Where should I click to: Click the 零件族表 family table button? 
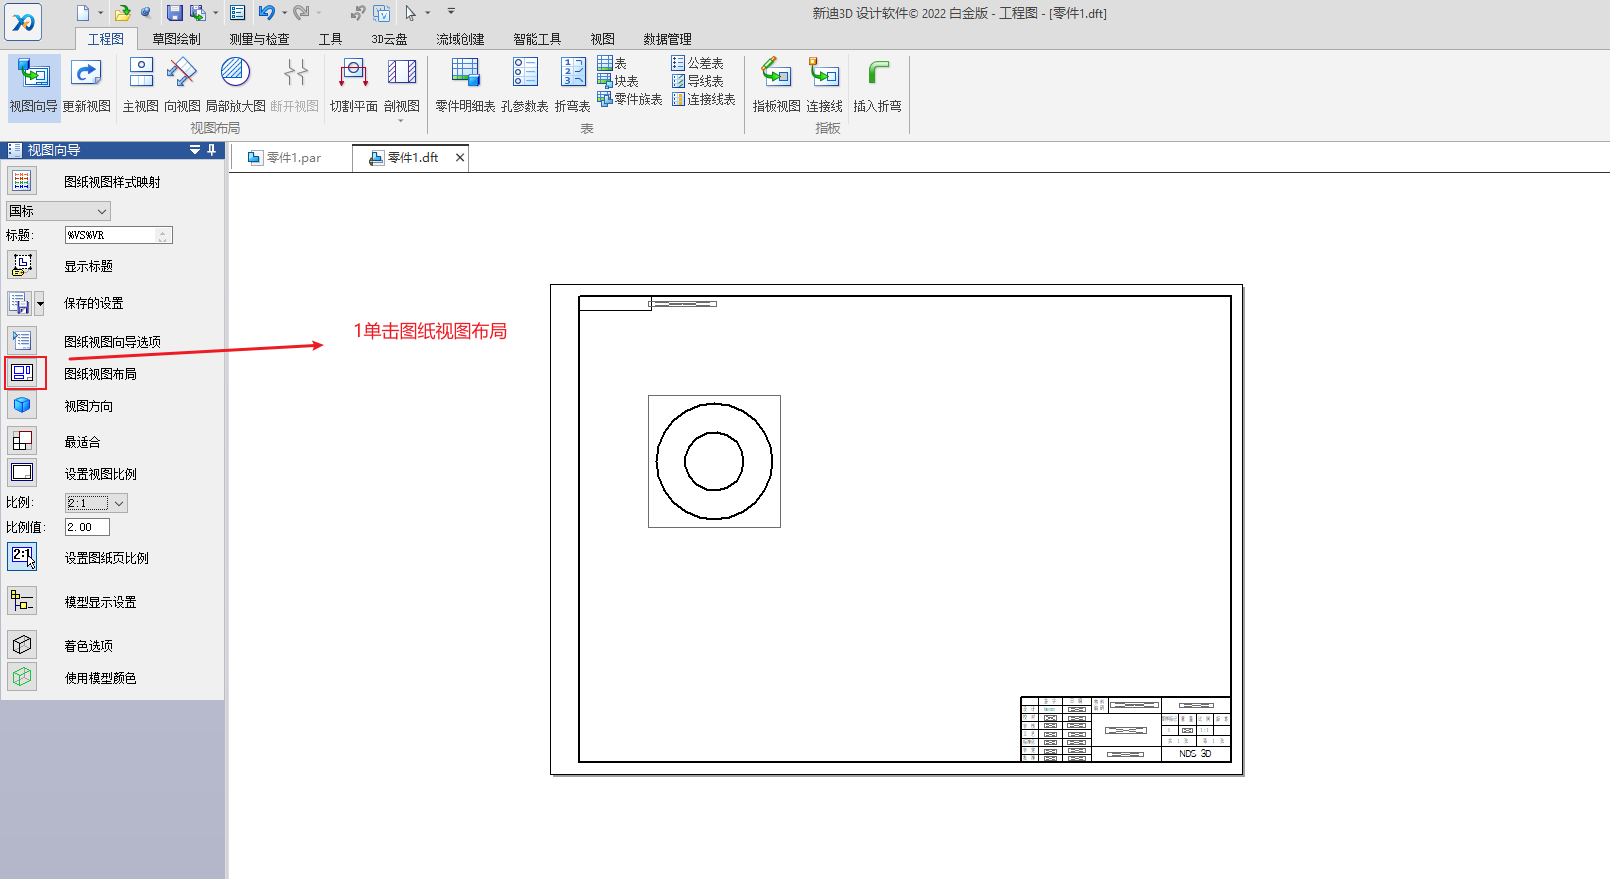tap(630, 99)
